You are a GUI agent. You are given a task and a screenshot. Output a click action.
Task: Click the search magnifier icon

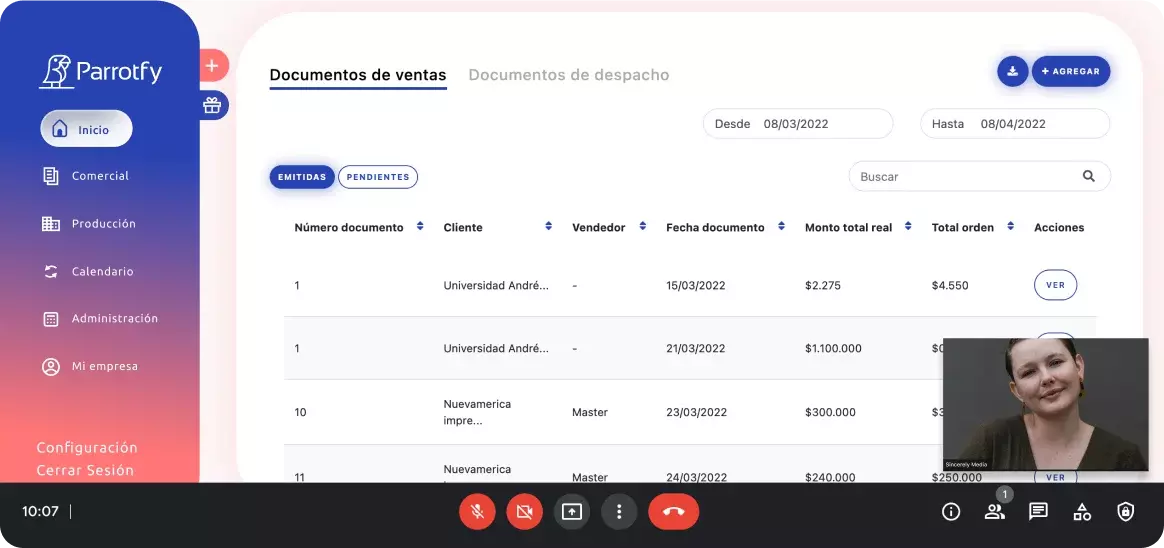(1088, 176)
